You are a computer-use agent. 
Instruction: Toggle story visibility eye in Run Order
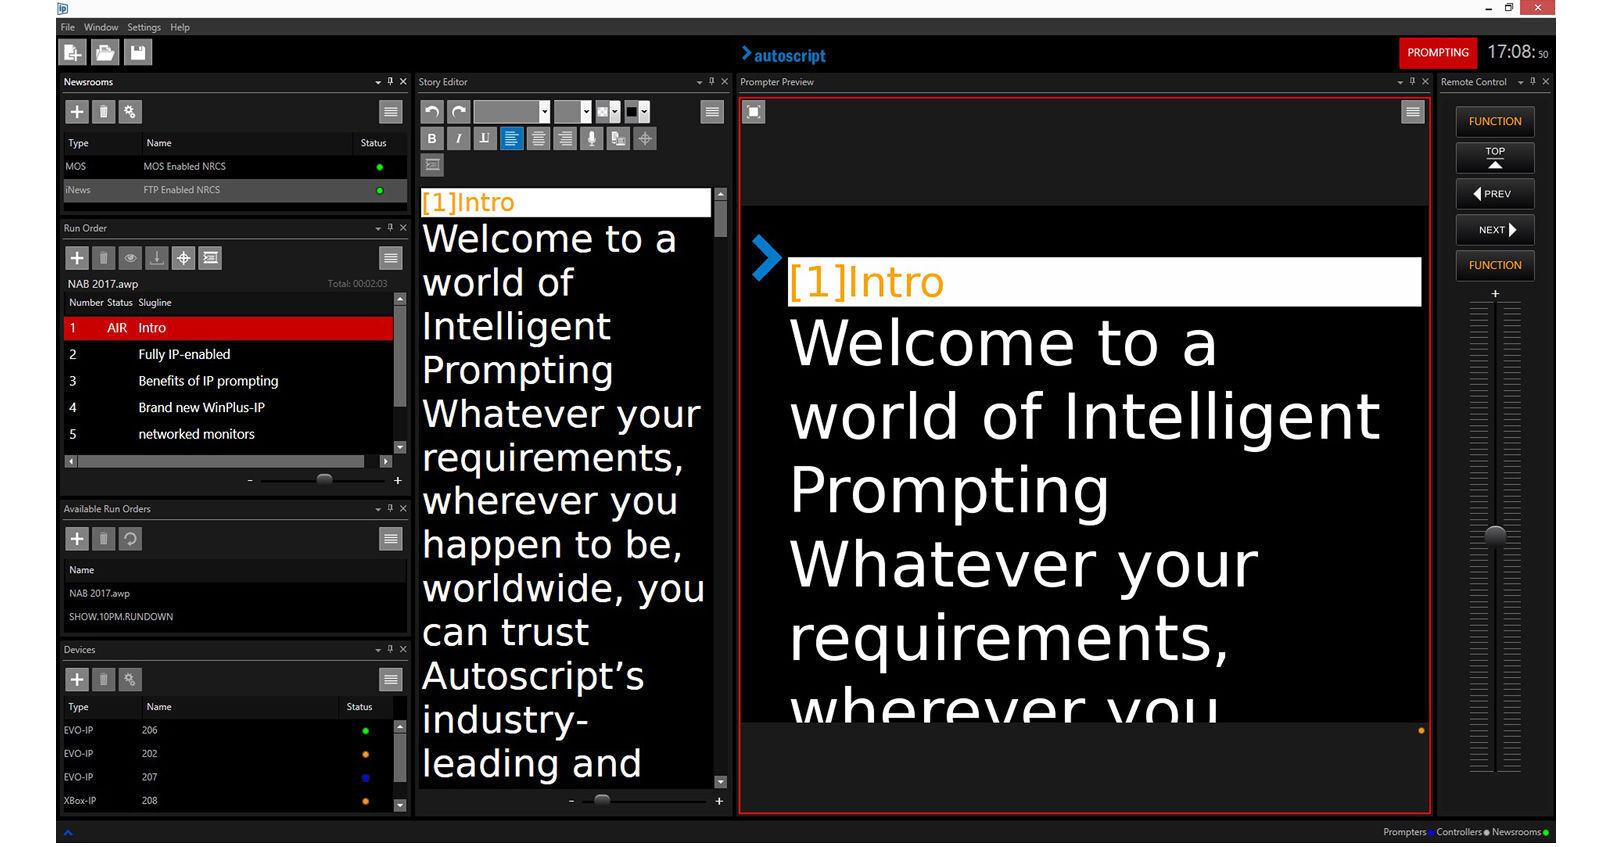tap(130, 258)
